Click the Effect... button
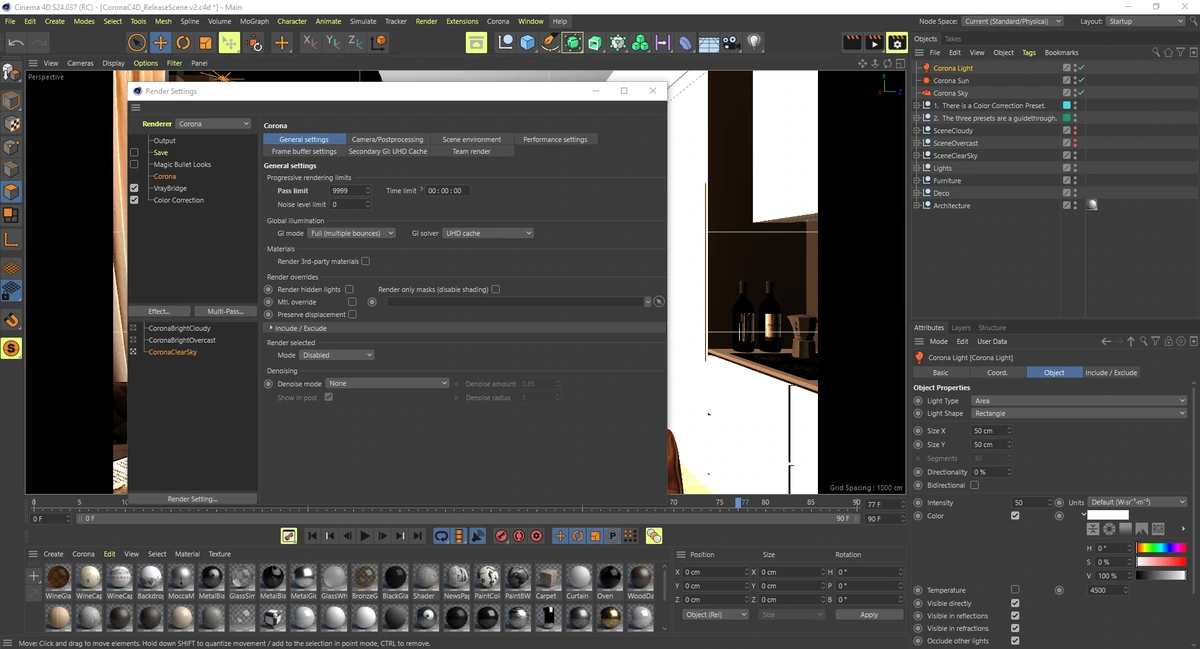1200x649 pixels. click(x=159, y=311)
